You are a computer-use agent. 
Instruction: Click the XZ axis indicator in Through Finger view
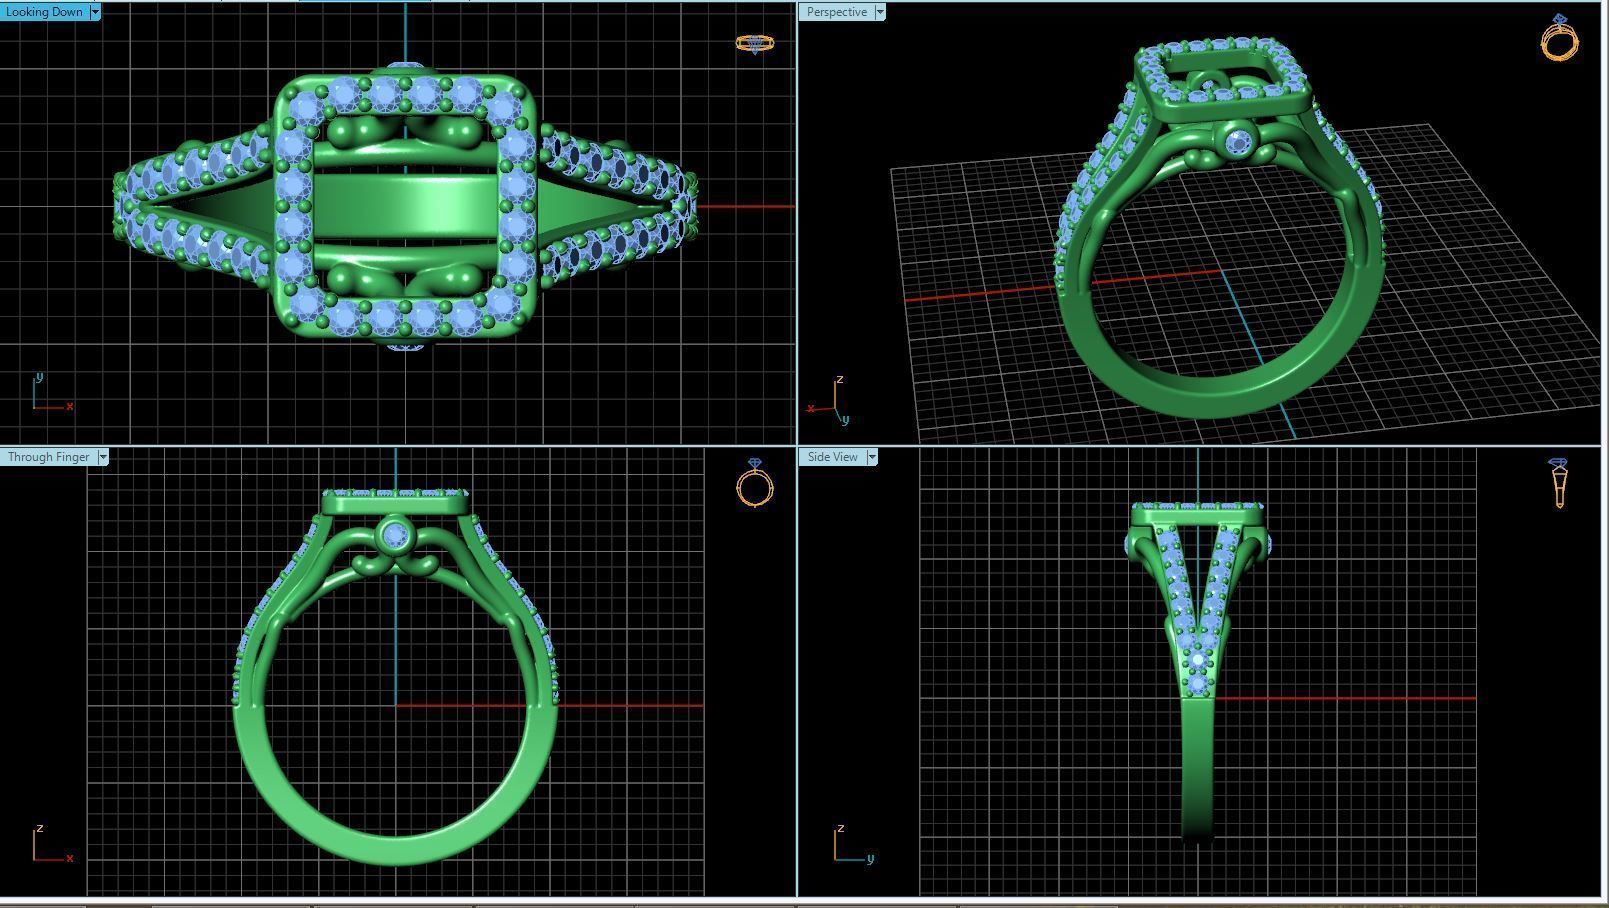point(52,844)
